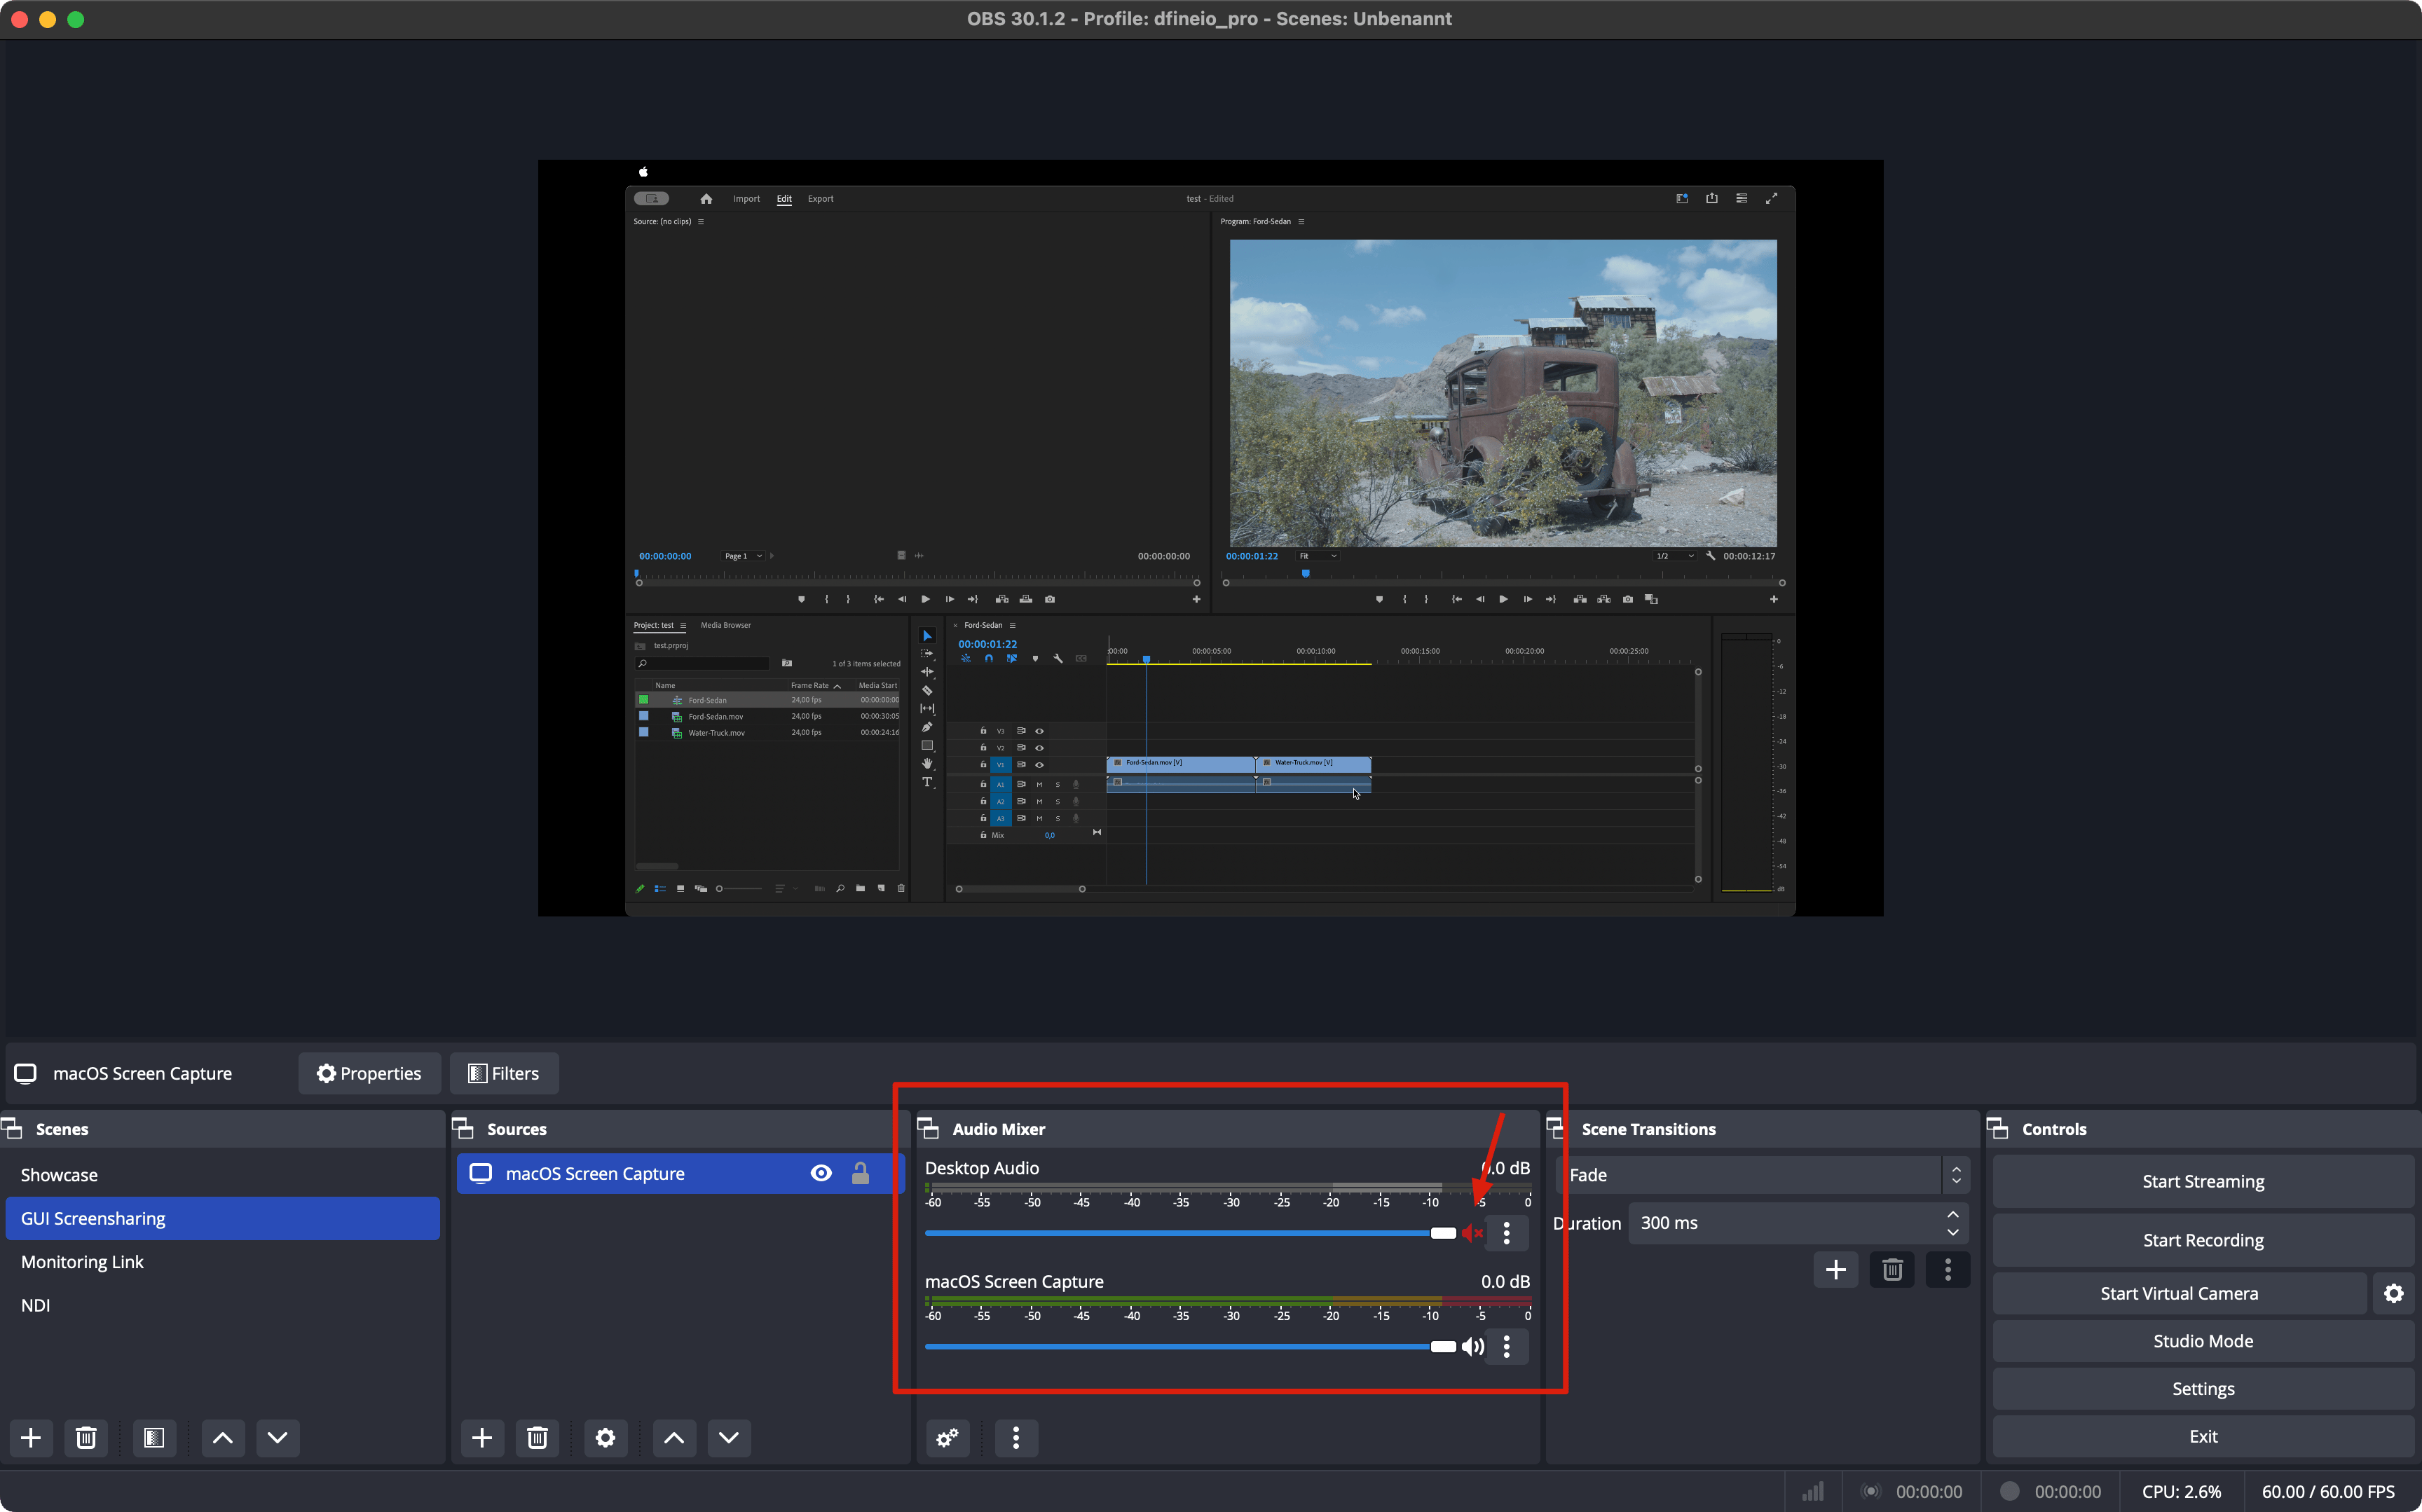Click Start Streaming
The width and height of the screenshot is (2422, 1512).
[x=2203, y=1182]
